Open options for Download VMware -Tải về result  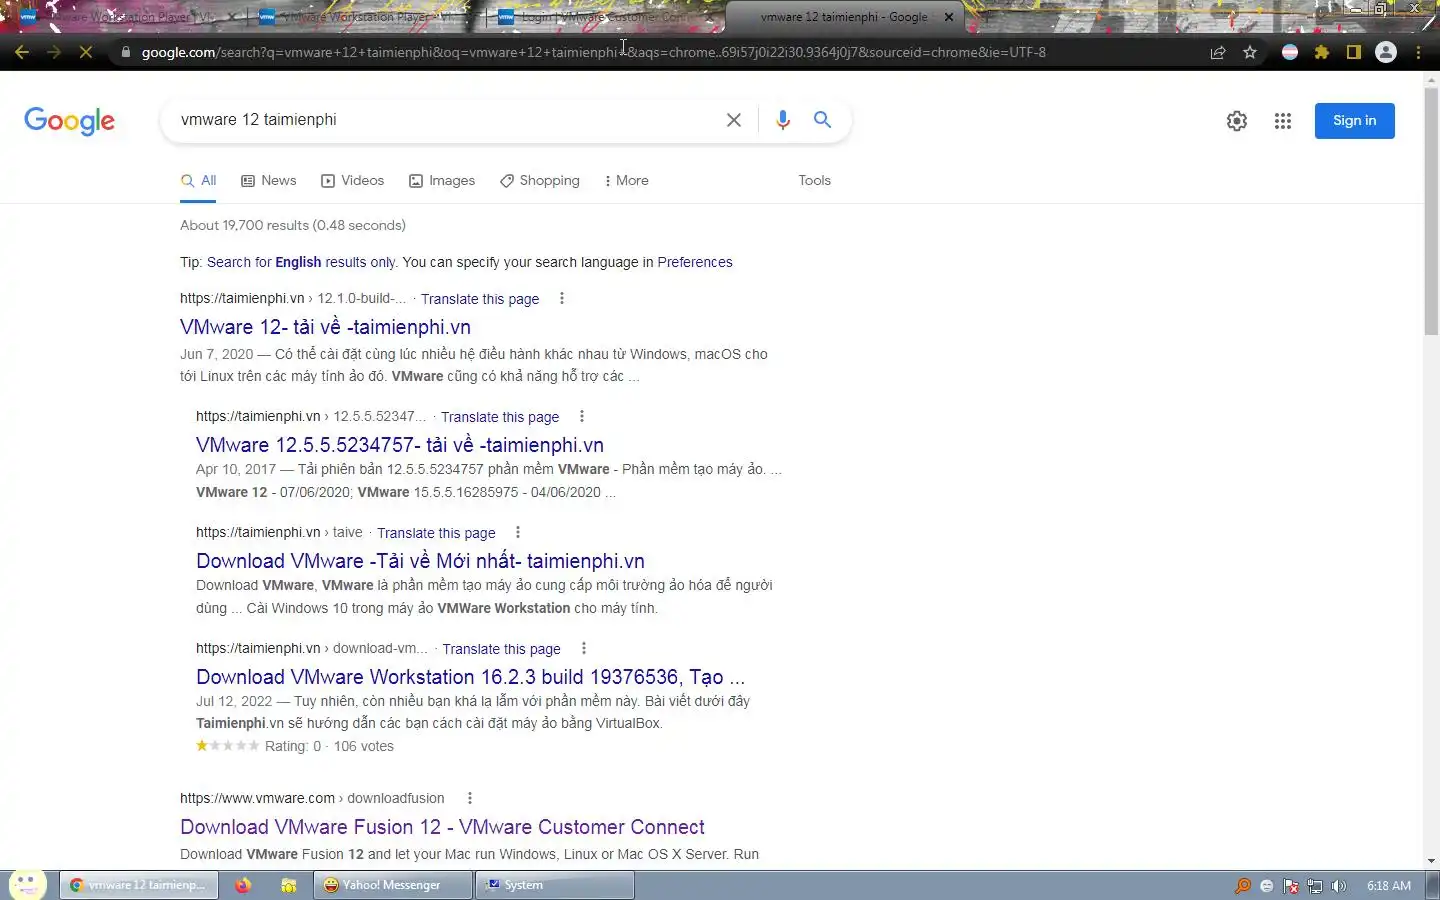518,532
